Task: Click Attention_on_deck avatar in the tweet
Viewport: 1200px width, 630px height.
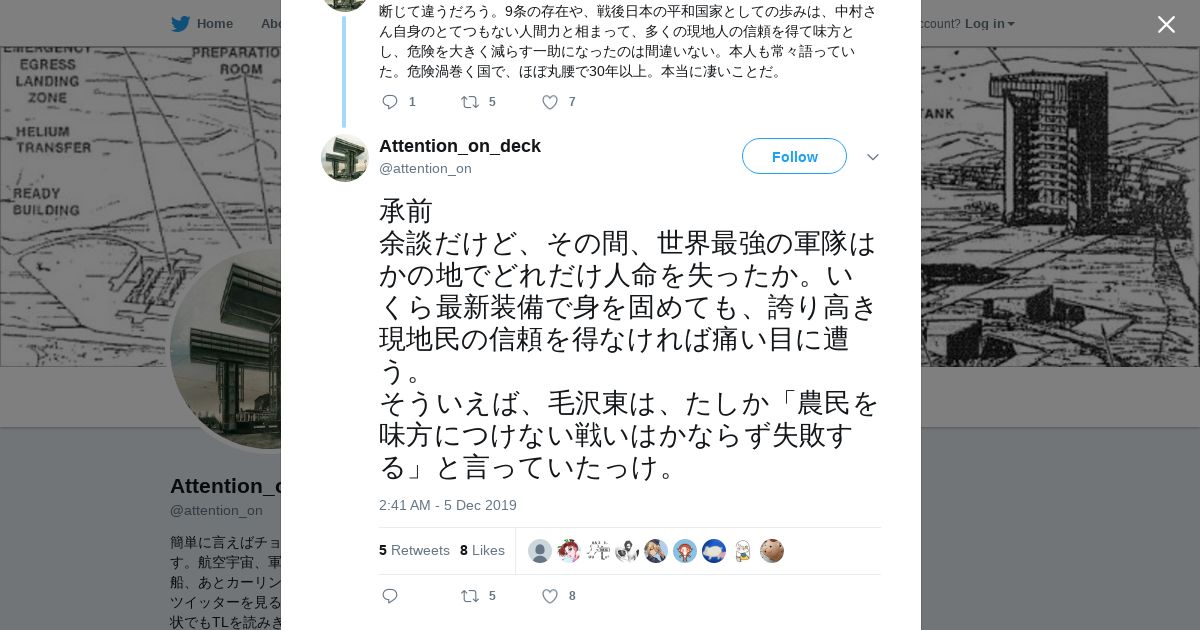Action: (x=345, y=158)
